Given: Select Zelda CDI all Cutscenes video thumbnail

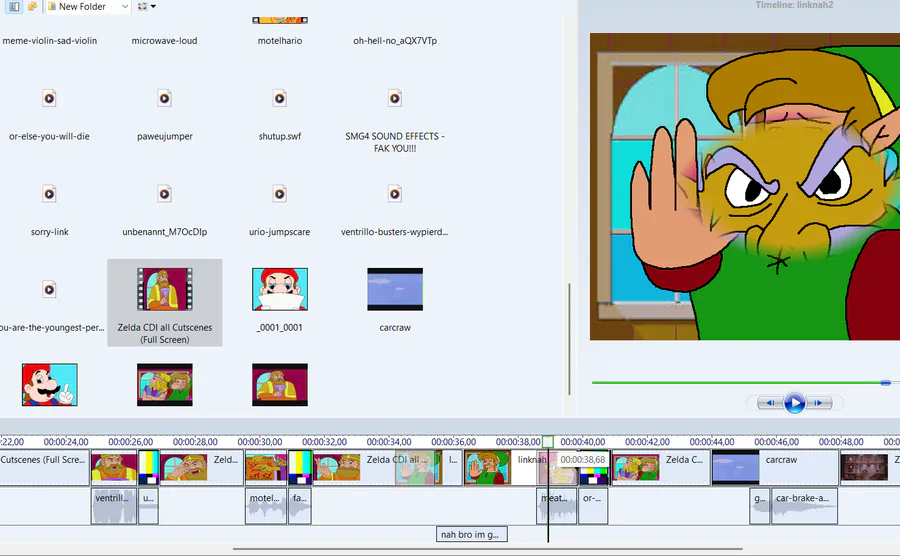Looking at the screenshot, I should (x=165, y=289).
